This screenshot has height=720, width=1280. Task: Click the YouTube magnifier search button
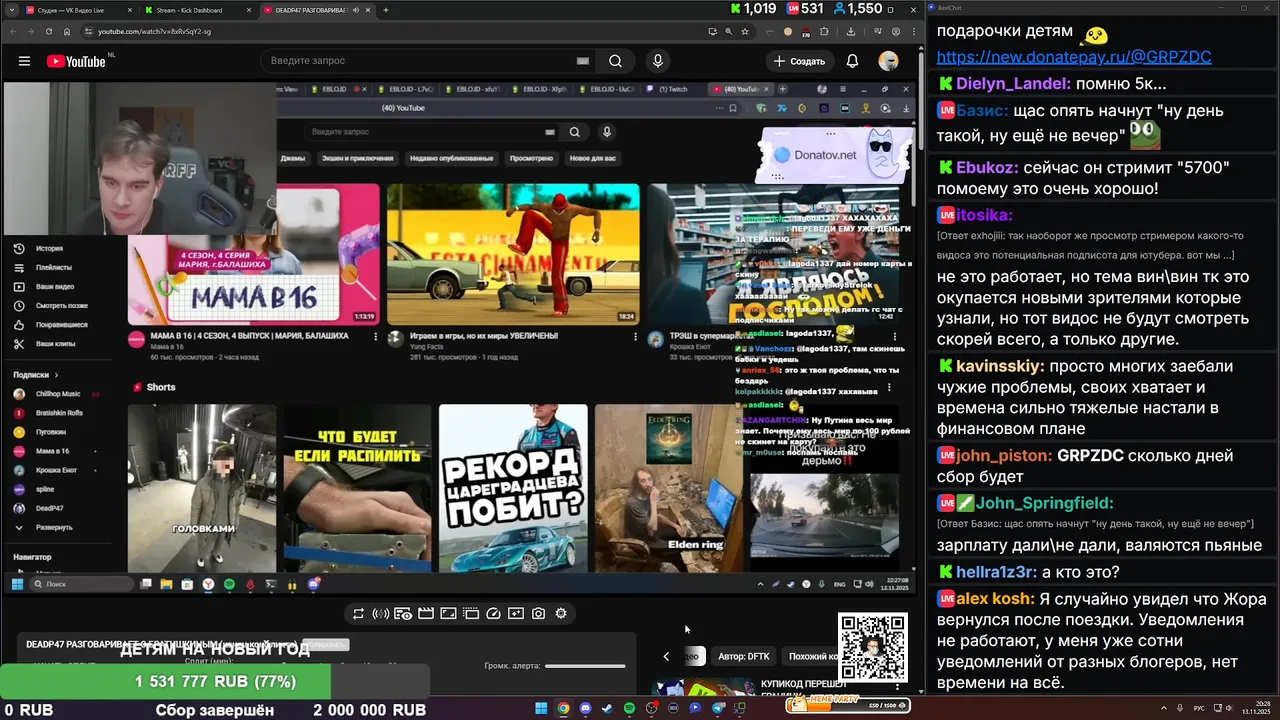[615, 61]
